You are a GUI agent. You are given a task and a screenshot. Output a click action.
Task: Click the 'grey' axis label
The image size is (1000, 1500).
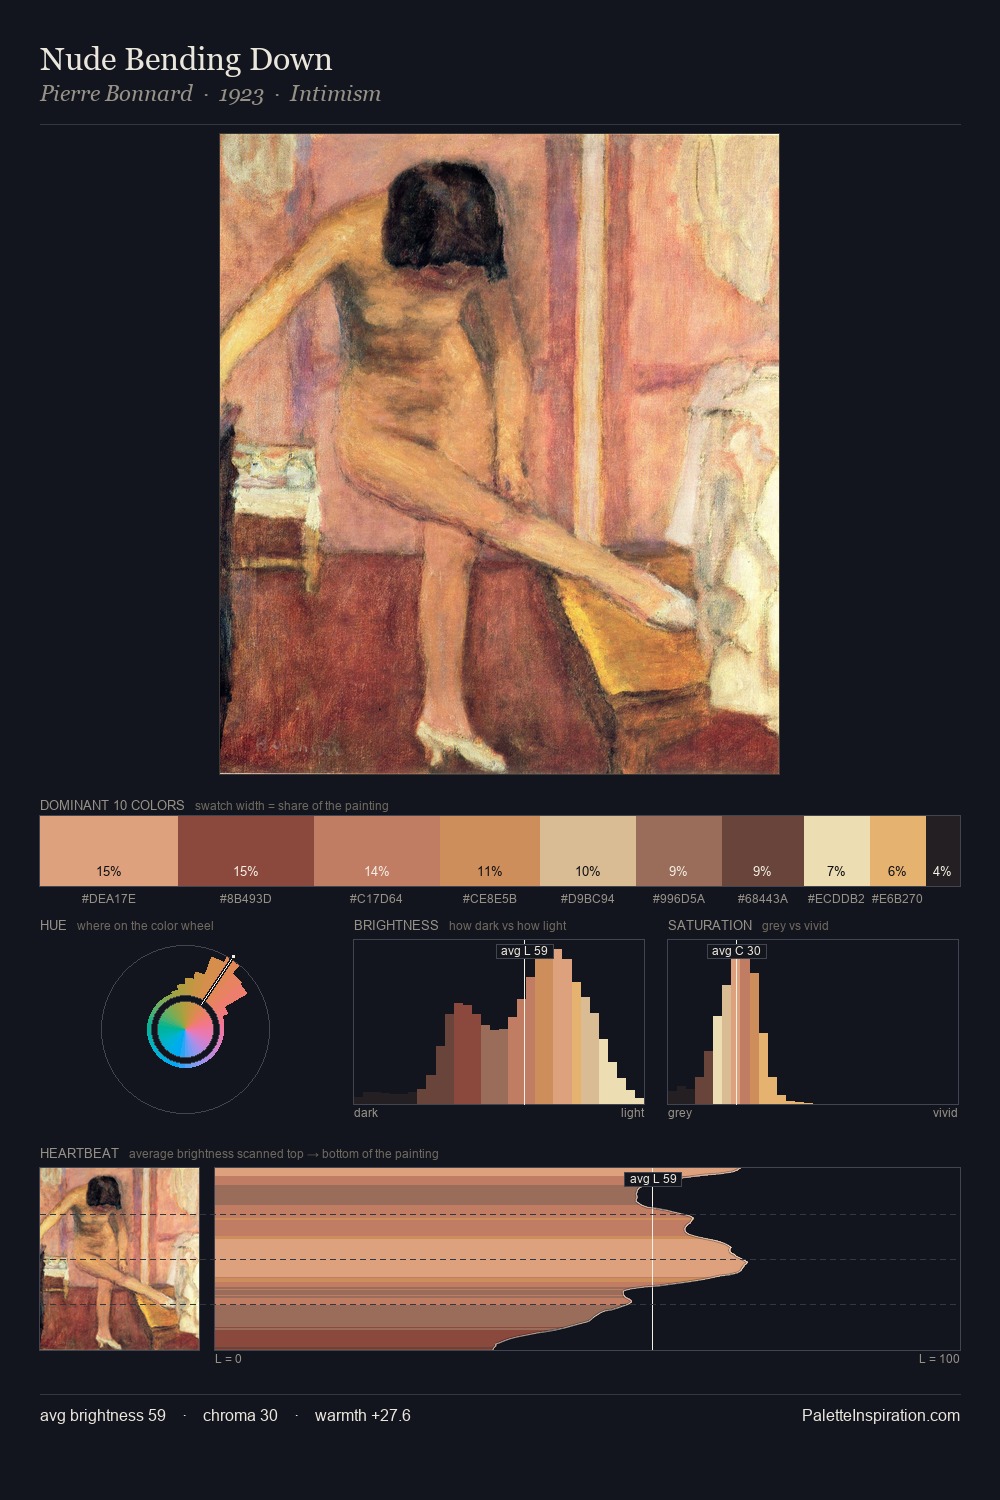[x=680, y=1113]
